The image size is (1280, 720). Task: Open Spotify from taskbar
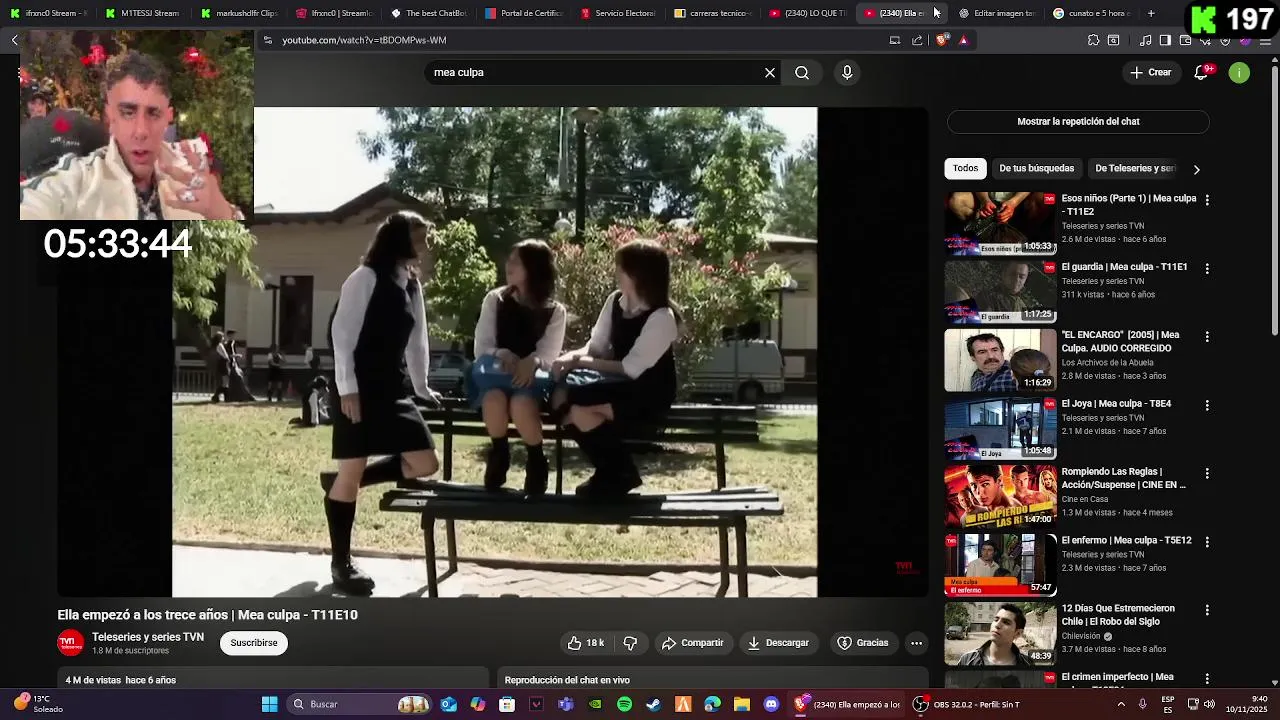coord(624,704)
